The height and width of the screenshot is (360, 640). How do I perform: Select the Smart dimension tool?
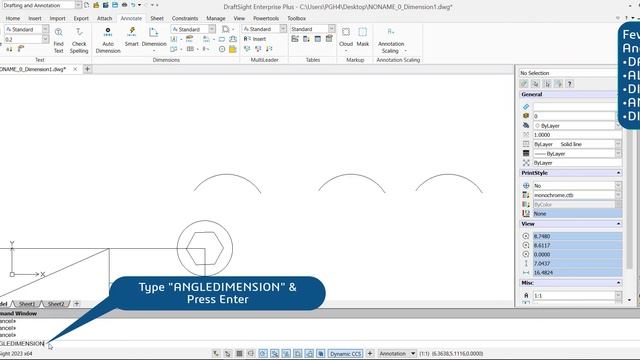tap(131, 37)
